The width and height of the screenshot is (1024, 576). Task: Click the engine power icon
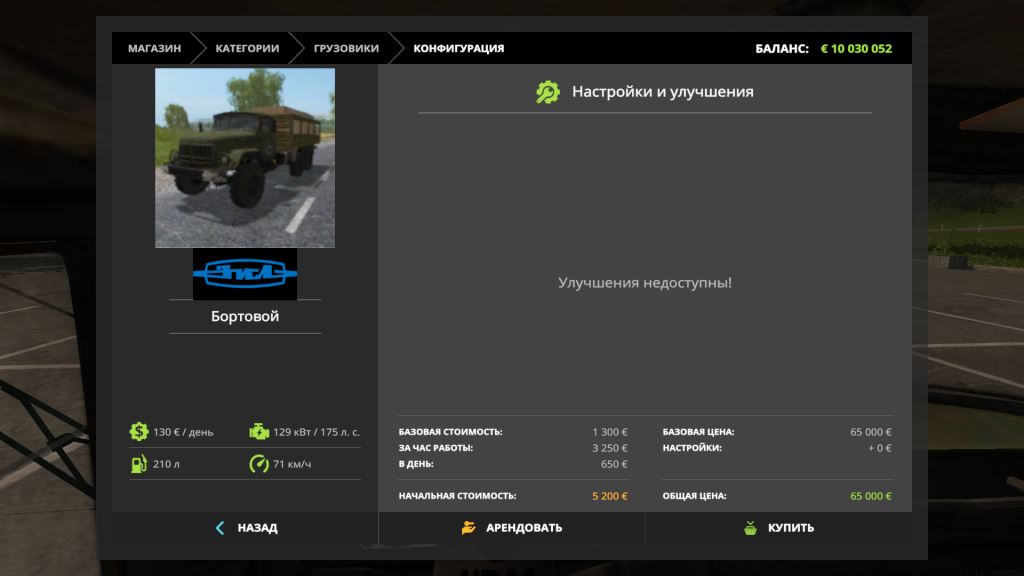coord(259,432)
